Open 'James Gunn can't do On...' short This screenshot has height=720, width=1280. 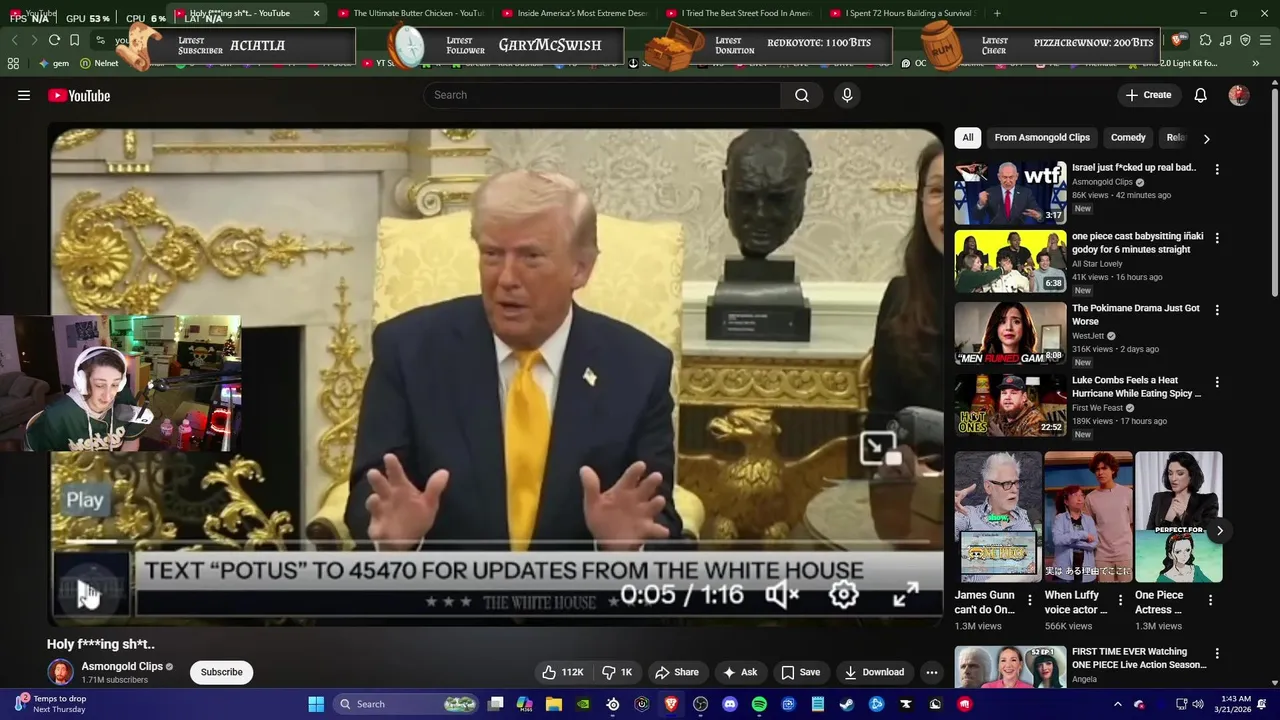[998, 517]
